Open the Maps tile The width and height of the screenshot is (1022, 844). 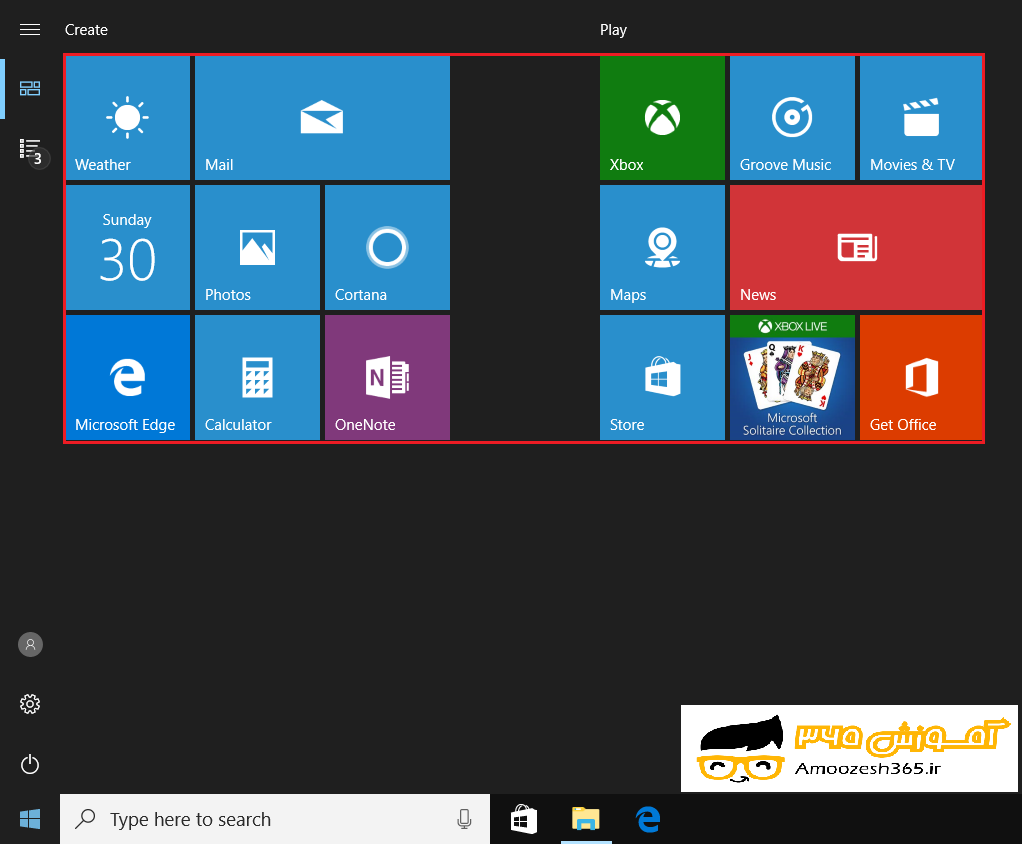(x=662, y=248)
